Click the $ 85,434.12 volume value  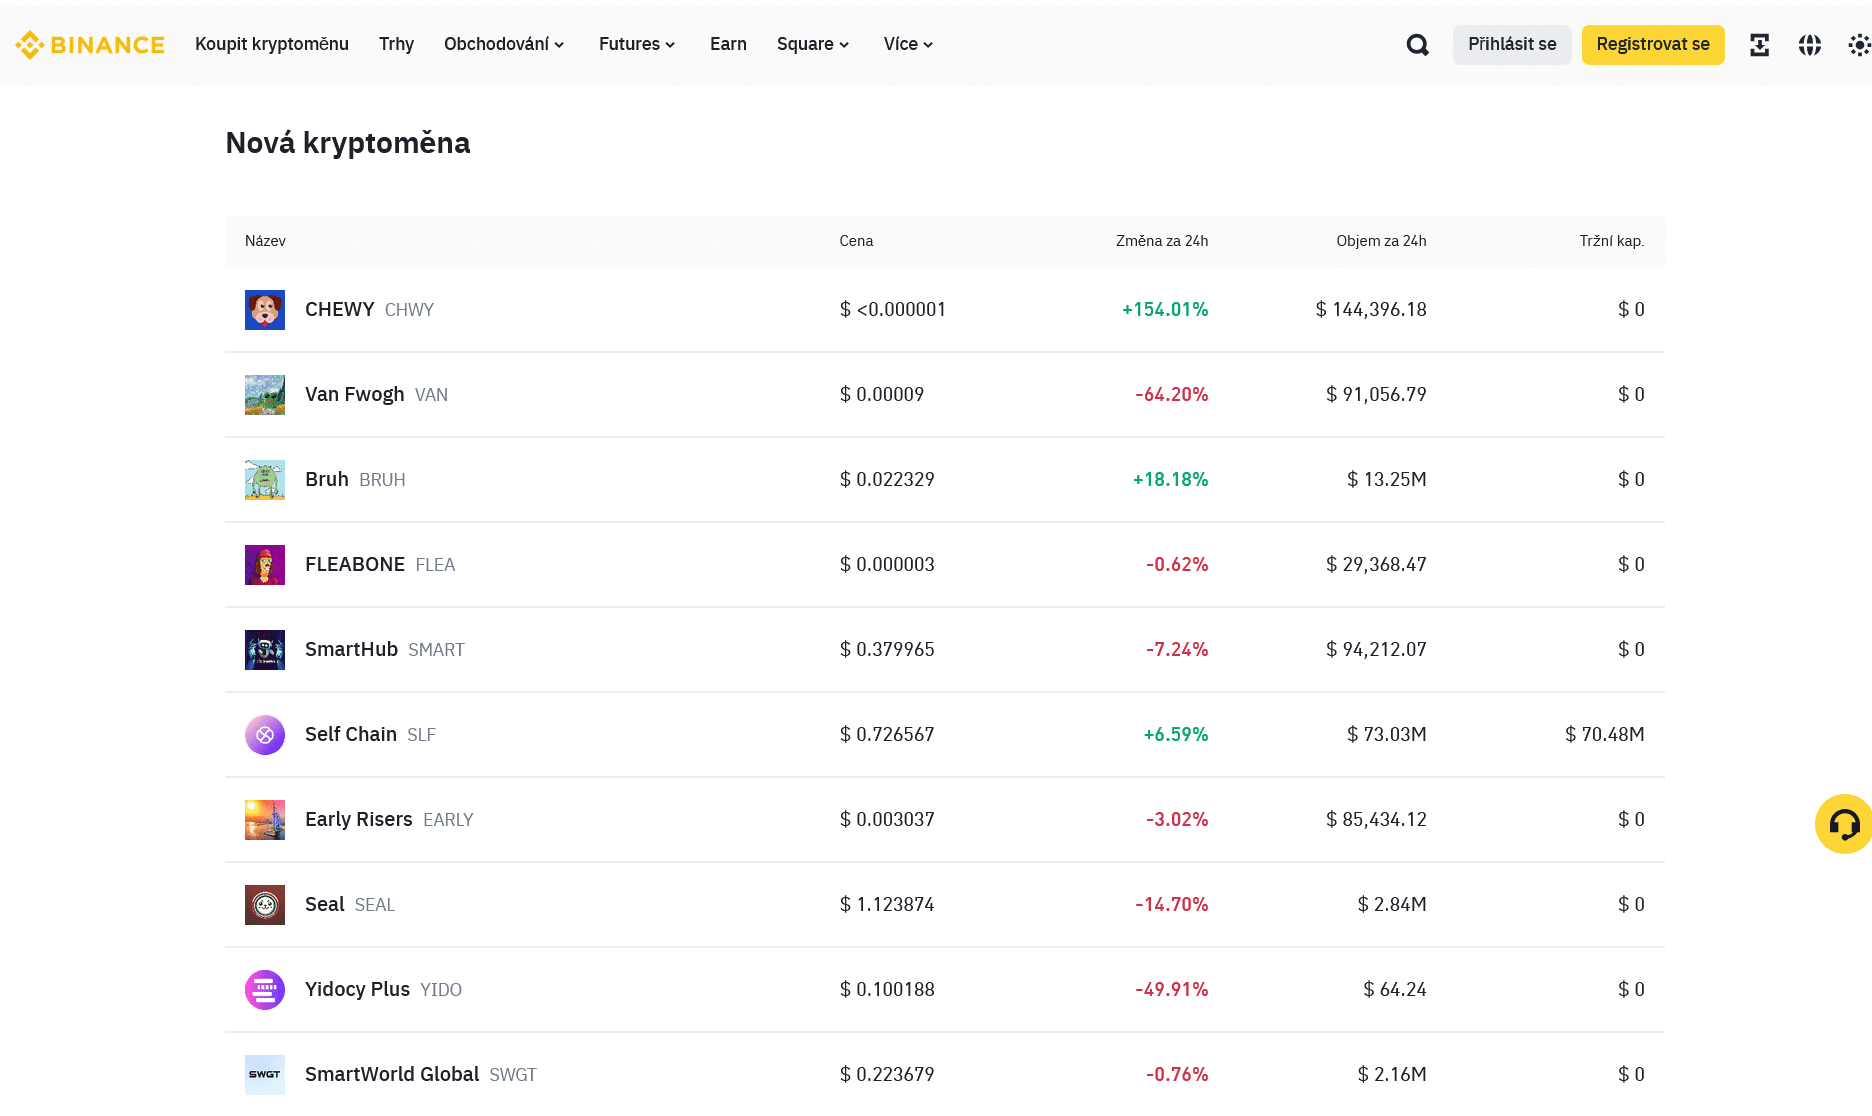tap(1376, 820)
